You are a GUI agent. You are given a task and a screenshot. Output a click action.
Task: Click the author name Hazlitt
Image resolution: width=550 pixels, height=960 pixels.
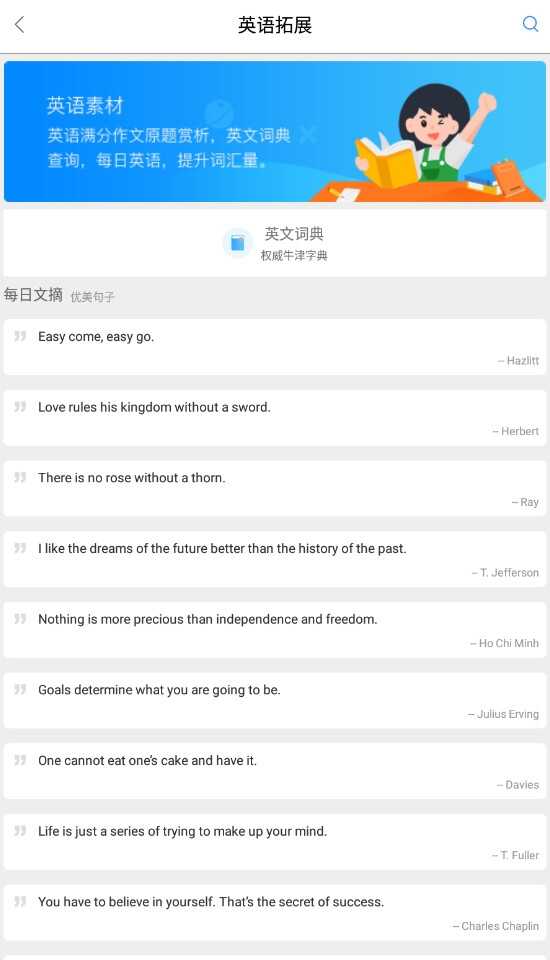522,361
